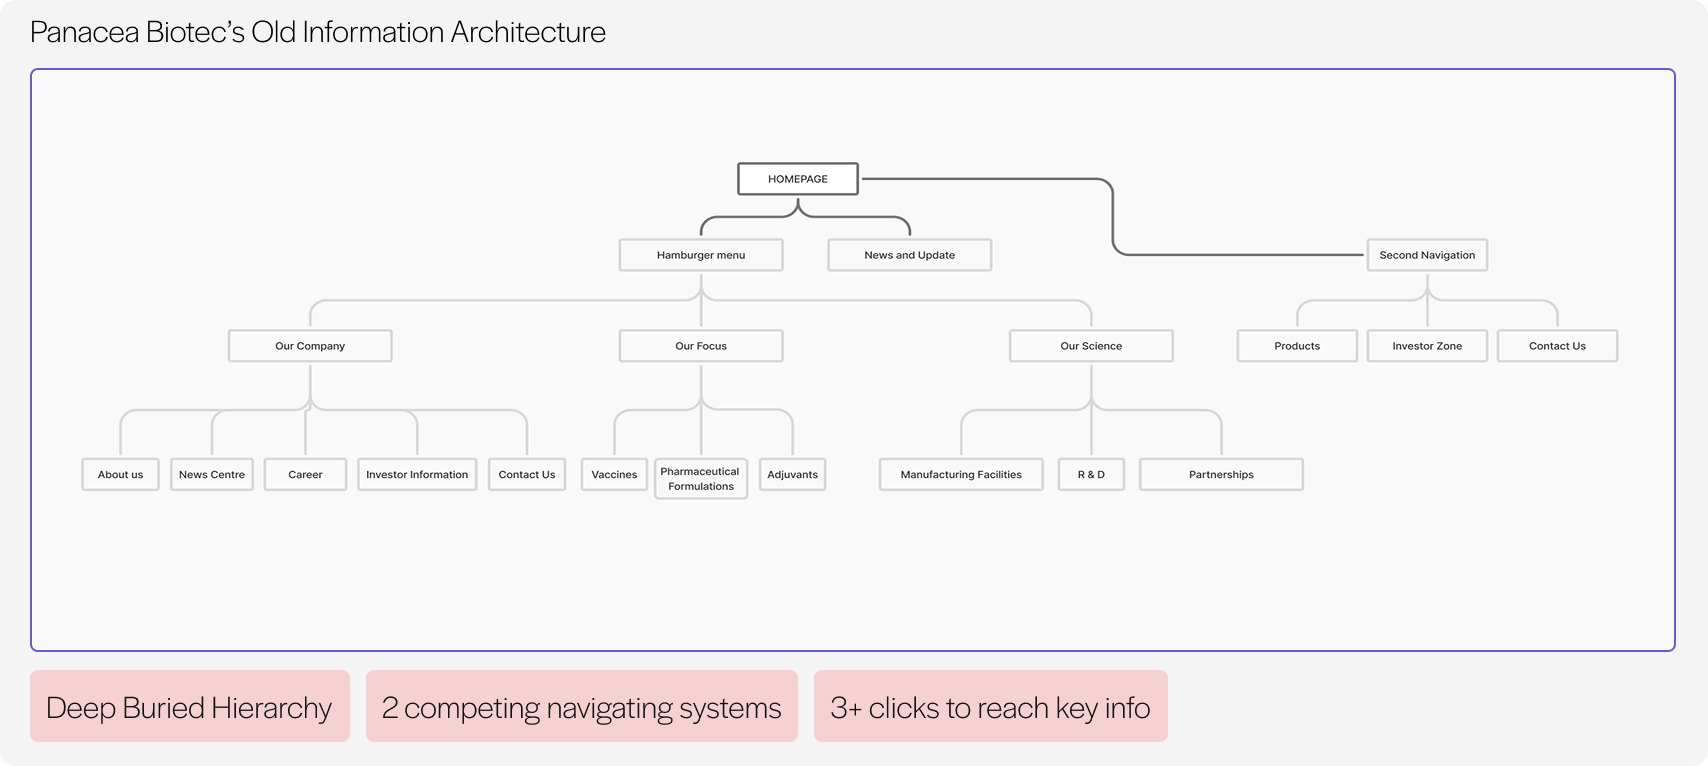This screenshot has width=1708, height=766.
Task: Select the Career box
Action: click(x=305, y=475)
